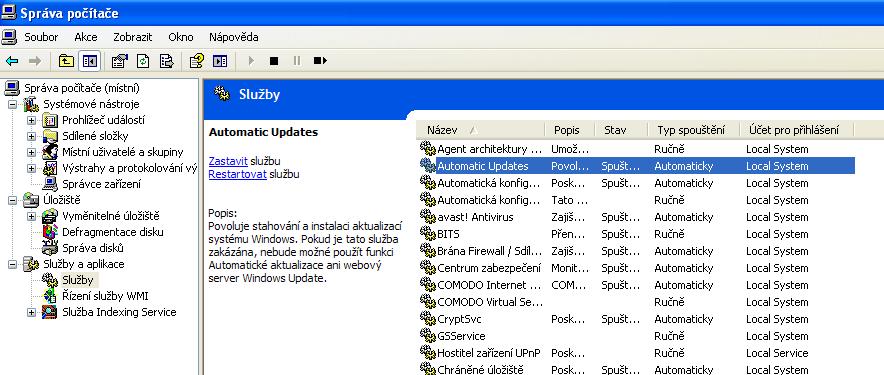Image resolution: width=884 pixels, height=375 pixels.
Task: Select the Agent architektury service row
Action: pyautogui.click(x=637, y=149)
